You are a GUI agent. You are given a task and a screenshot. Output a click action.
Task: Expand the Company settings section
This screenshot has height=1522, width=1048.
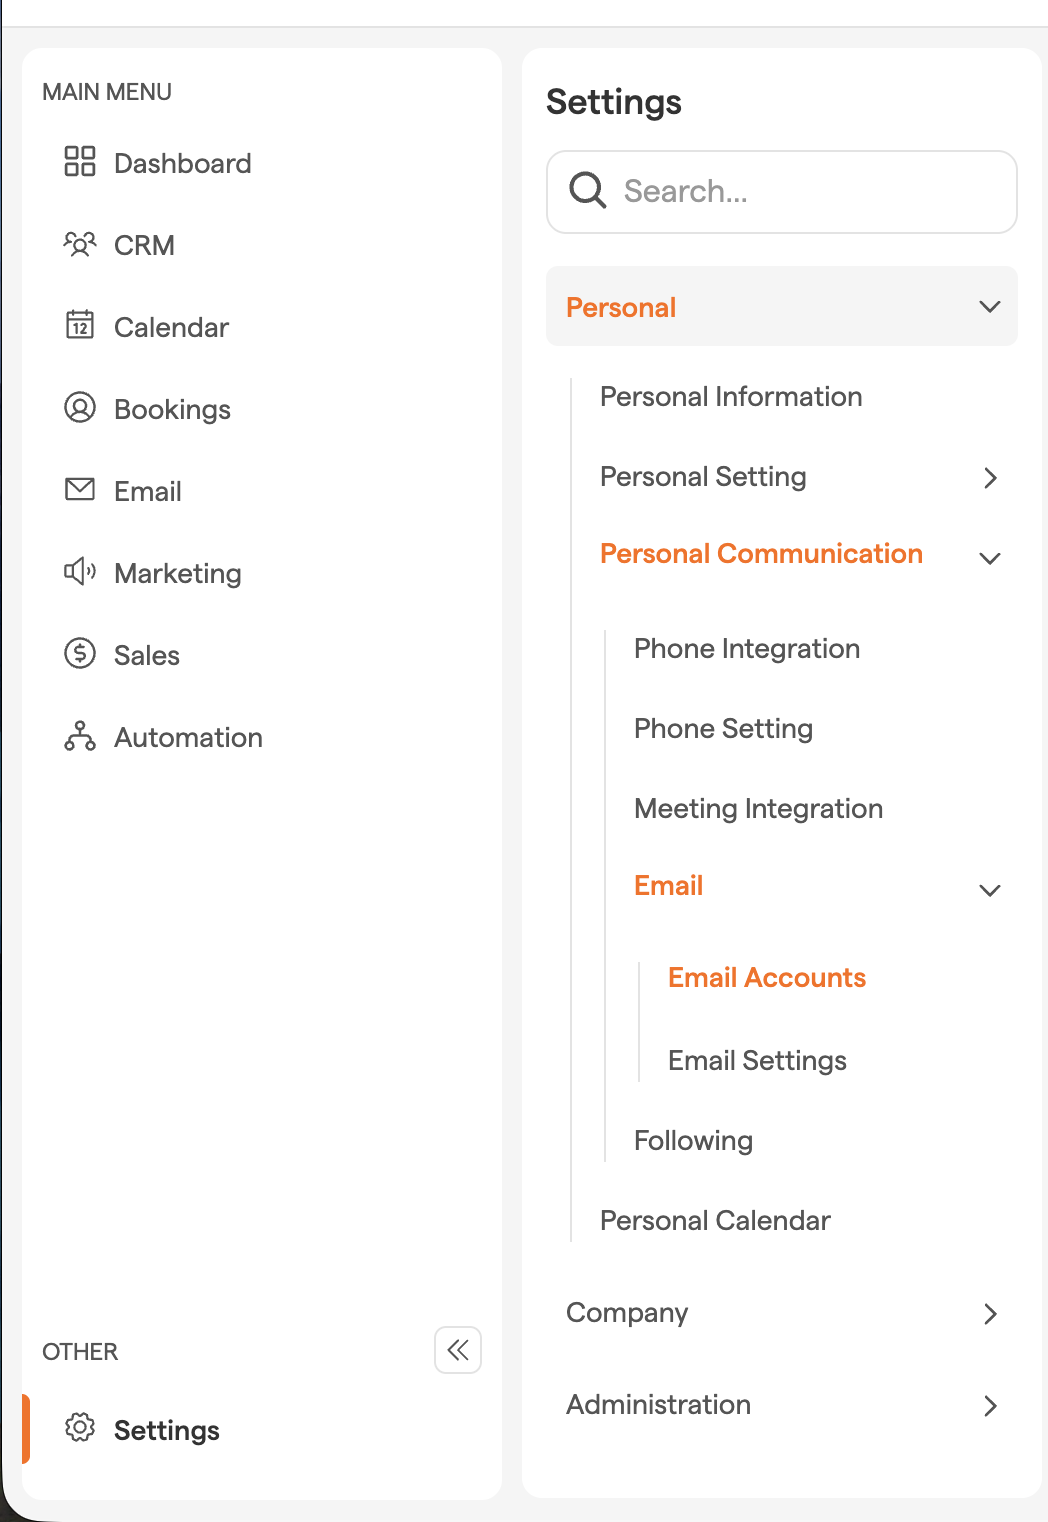click(x=990, y=1314)
